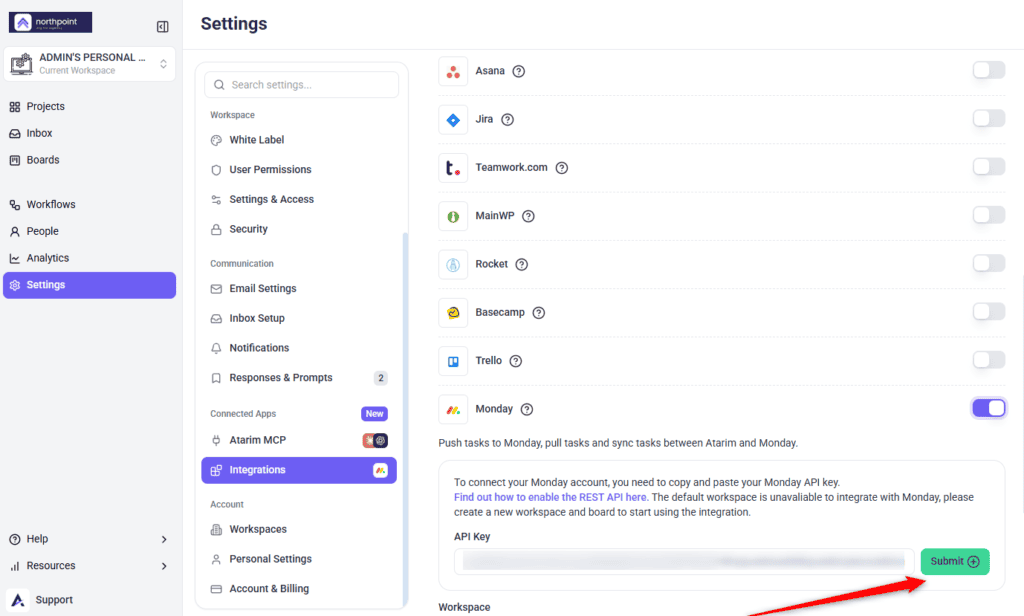Show help for MainWP integration

528,216
